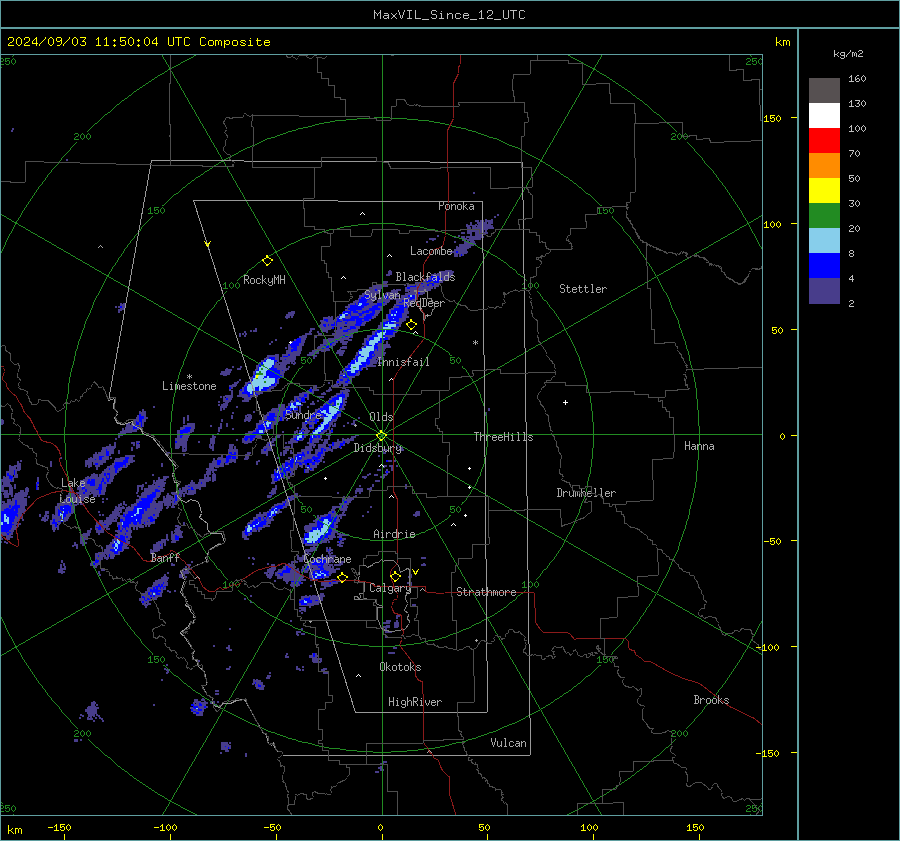This screenshot has height=841, width=900.
Task: Click the orange 70 legend swatch
Action: [824, 166]
